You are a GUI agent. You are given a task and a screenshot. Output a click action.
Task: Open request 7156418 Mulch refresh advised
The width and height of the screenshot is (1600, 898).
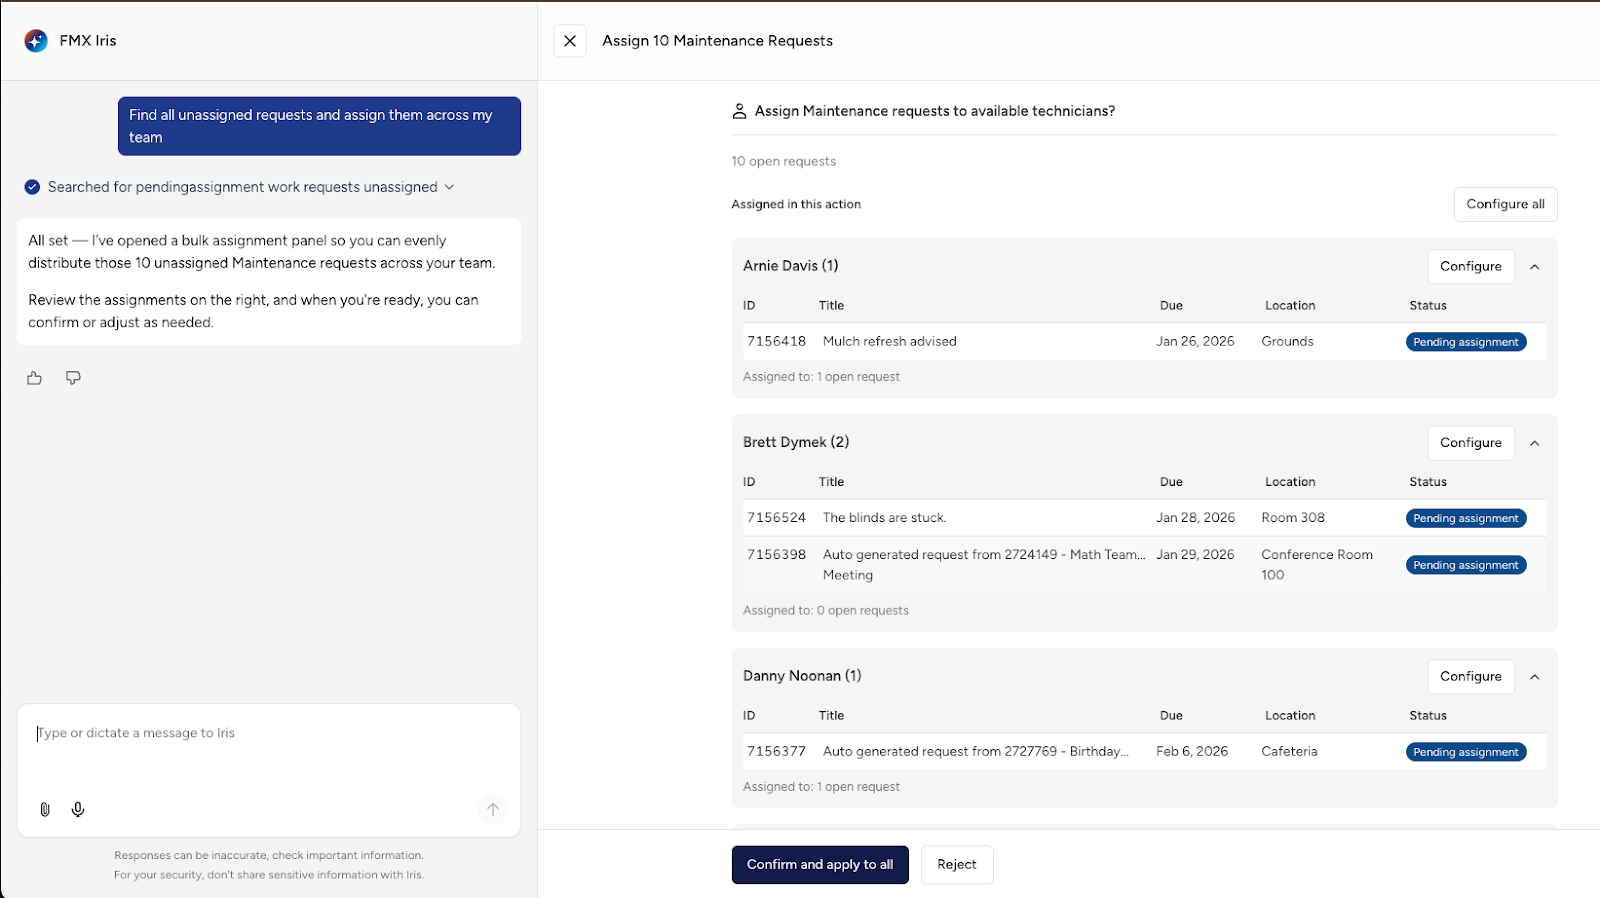(x=889, y=342)
